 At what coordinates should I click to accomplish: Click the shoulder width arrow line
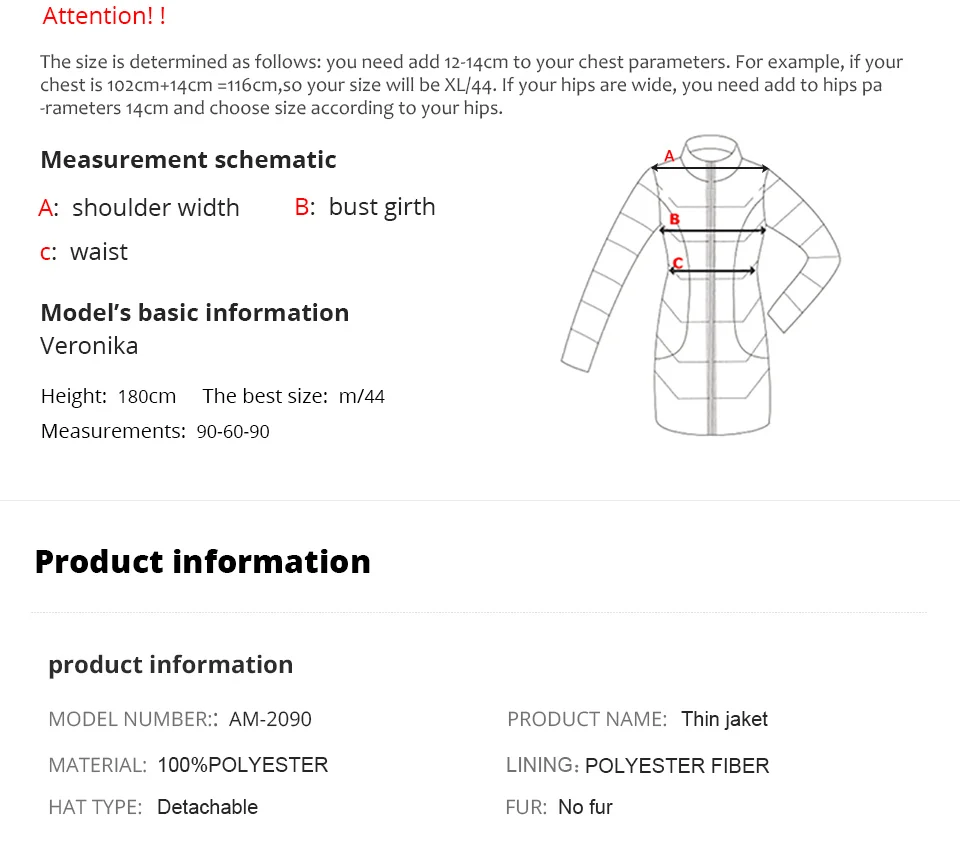pos(710,167)
